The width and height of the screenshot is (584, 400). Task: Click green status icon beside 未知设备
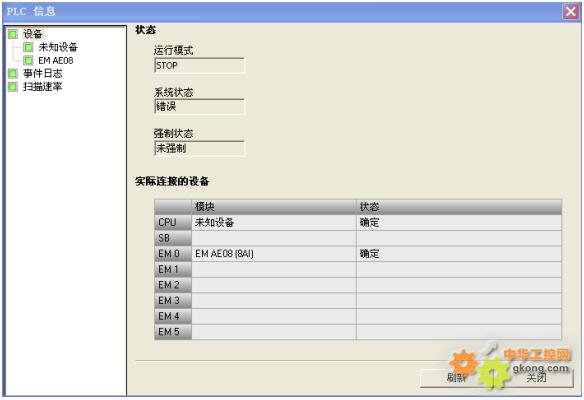(x=28, y=47)
